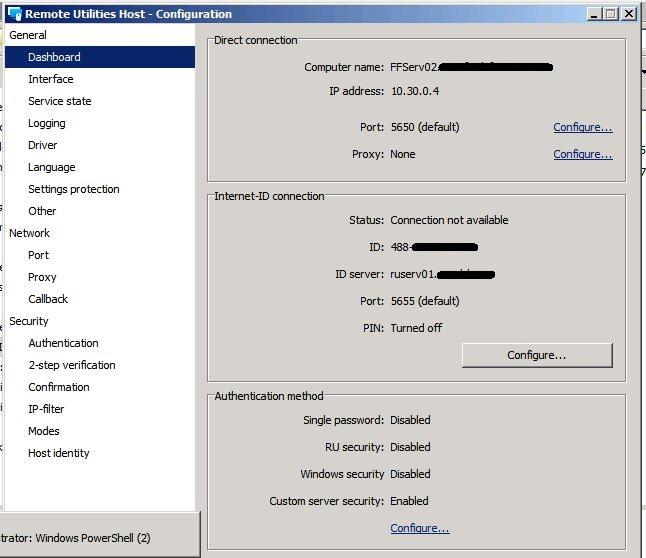Select Proxy under Network
The height and width of the screenshot is (558, 646).
click(x=42, y=277)
